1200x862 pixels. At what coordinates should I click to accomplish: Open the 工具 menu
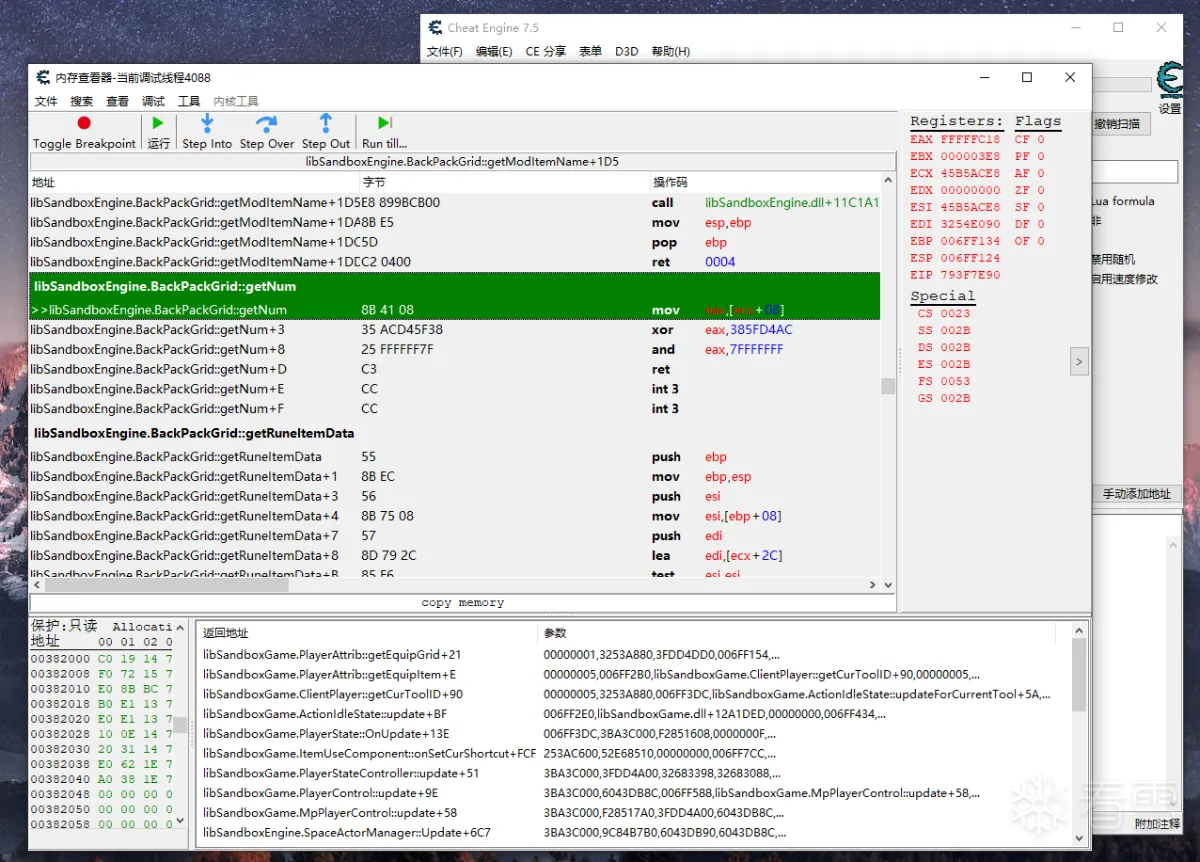tap(189, 101)
